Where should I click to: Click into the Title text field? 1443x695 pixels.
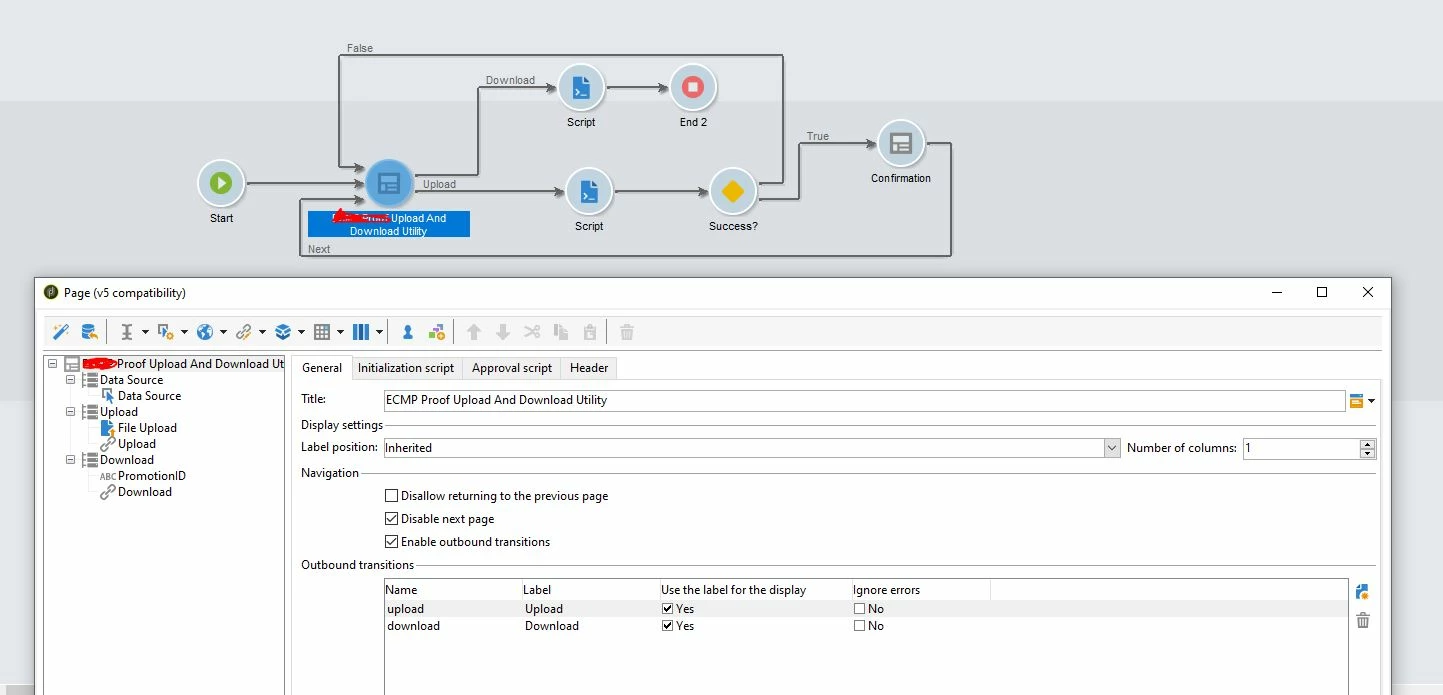[x=864, y=400]
